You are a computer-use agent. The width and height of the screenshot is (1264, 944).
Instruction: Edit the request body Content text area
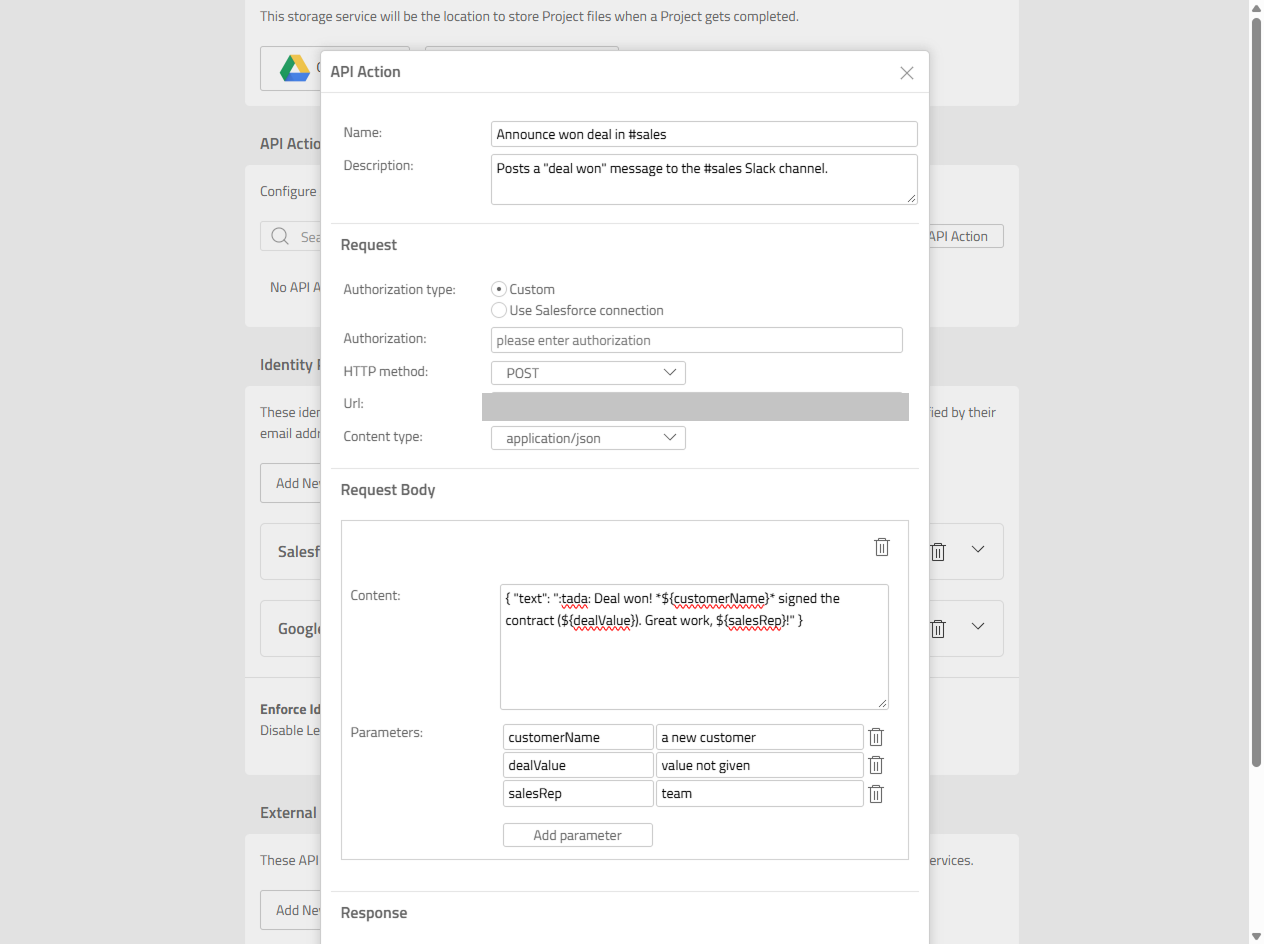click(x=694, y=647)
